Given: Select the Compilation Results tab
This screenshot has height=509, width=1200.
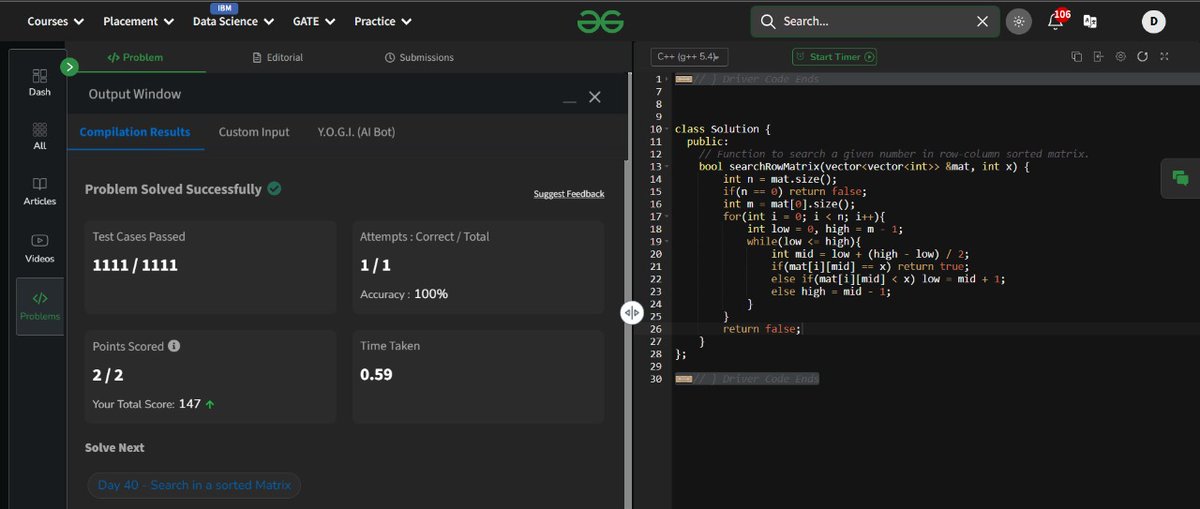Looking at the screenshot, I should coord(135,132).
